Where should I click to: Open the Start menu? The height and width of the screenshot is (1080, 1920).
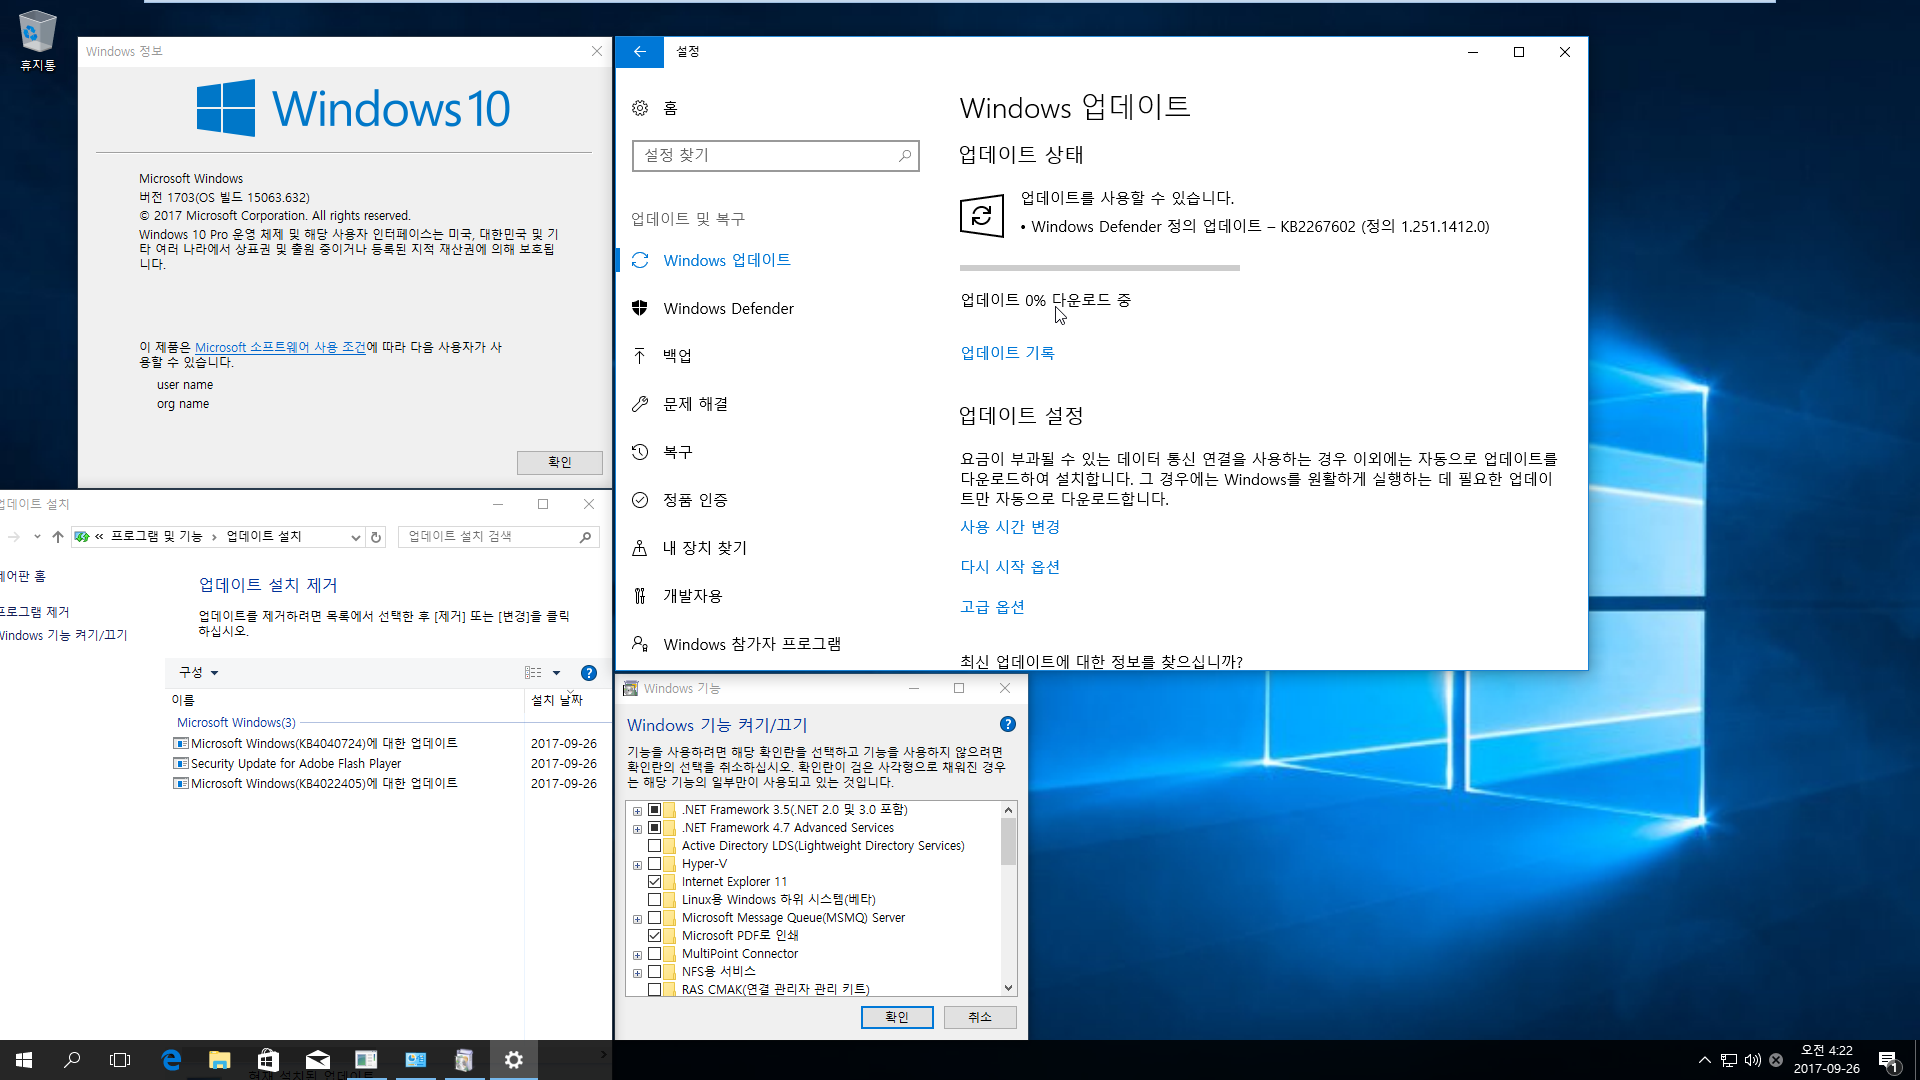24,1060
